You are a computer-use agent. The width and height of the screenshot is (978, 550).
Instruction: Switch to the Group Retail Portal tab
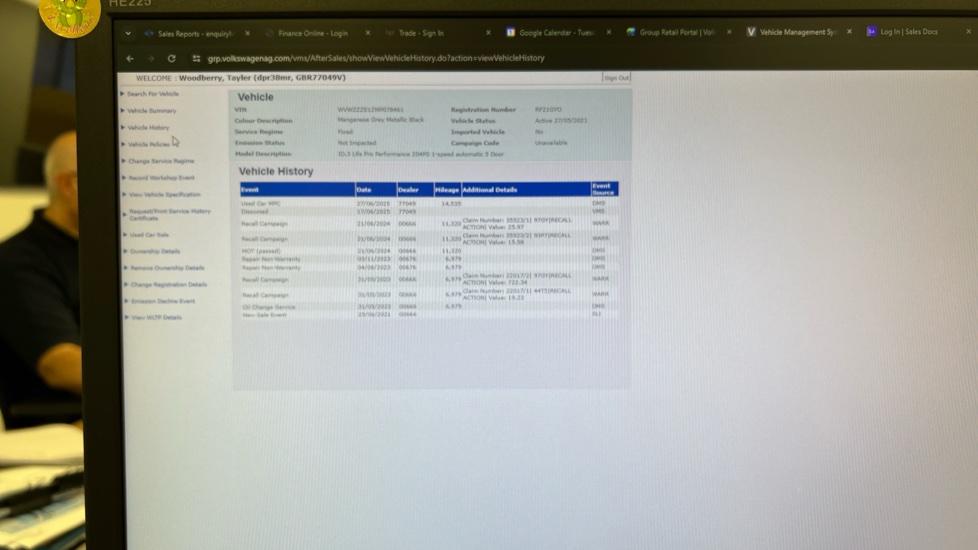click(677, 32)
